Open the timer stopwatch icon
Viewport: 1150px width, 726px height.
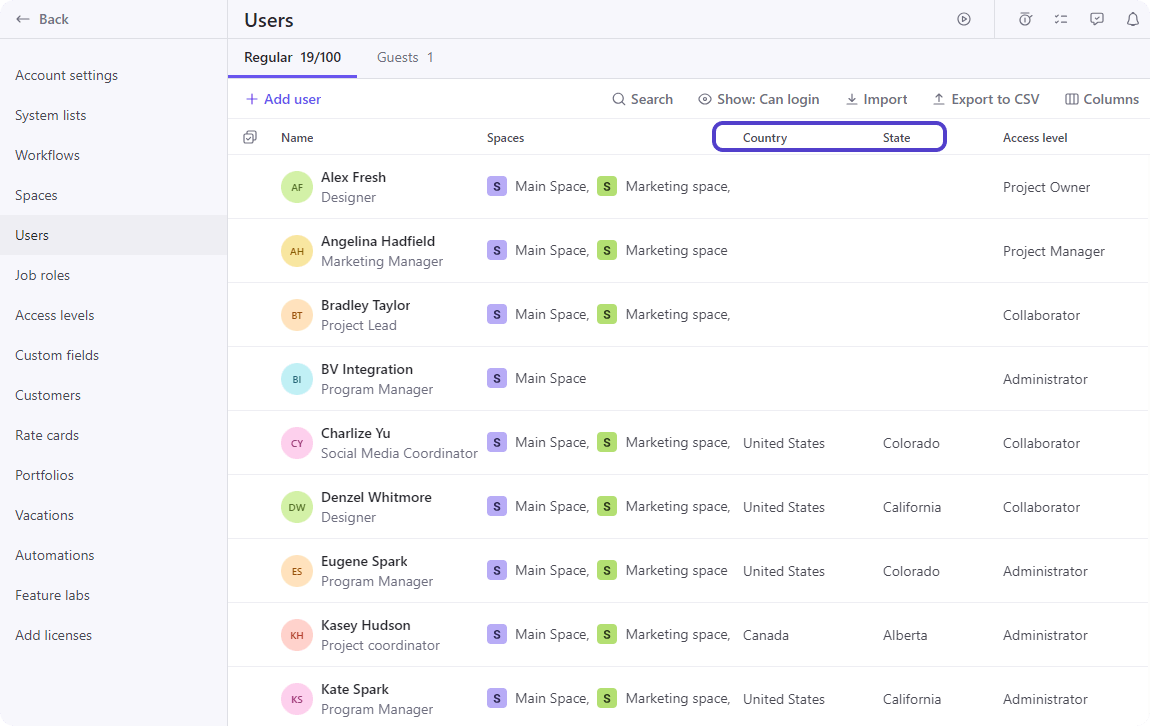pyautogui.click(x=1025, y=19)
